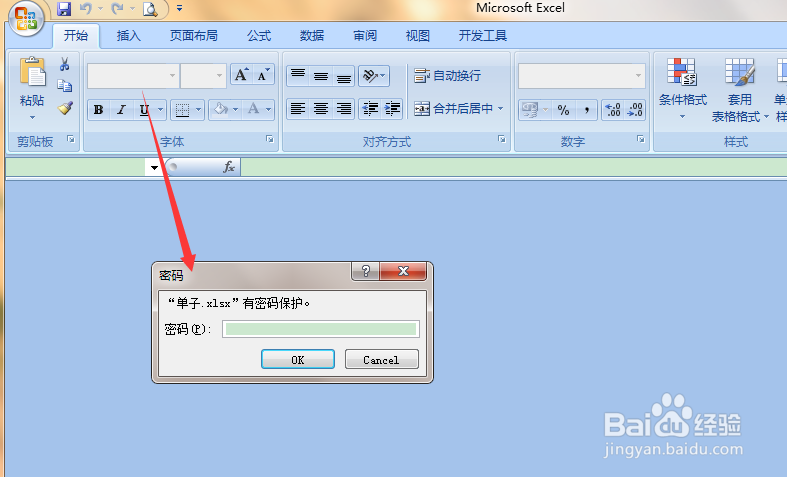This screenshot has width=787, height=477.
Task: Click the Align Text Left icon
Action: (x=298, y=108)
